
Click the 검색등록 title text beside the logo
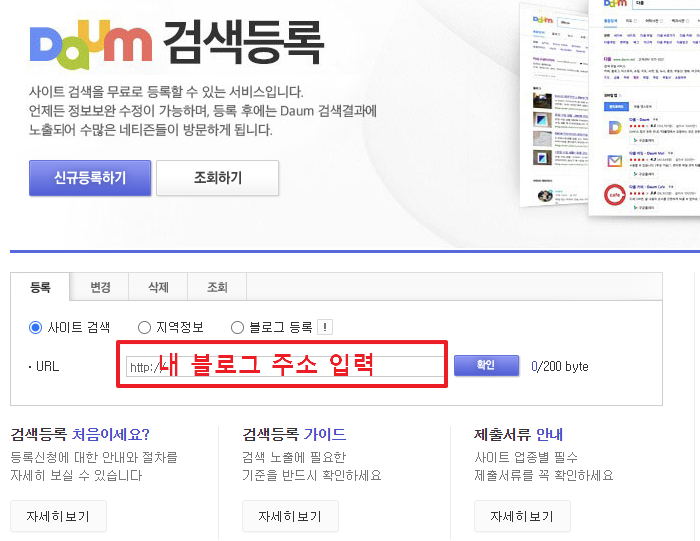(x=243, y=42)
